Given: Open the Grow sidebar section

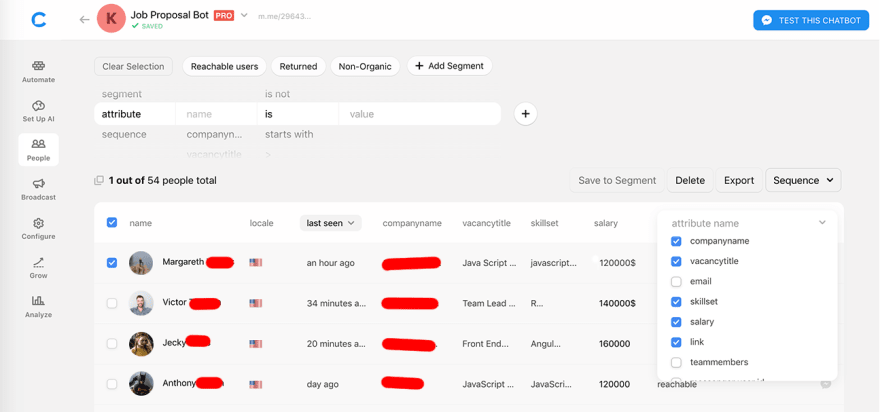Looking at the screenshot, I should pos(38,268).
